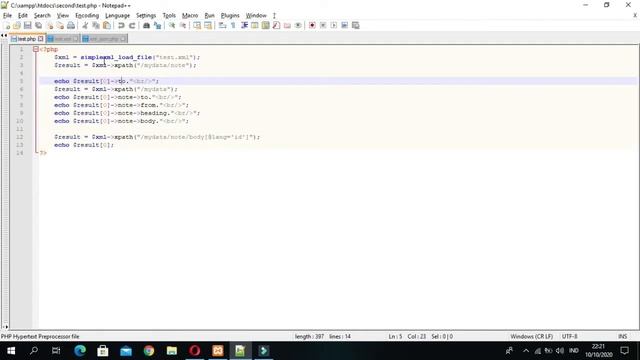
Task: Click the Paste clipboard icon
Action: tap(107, 25)
